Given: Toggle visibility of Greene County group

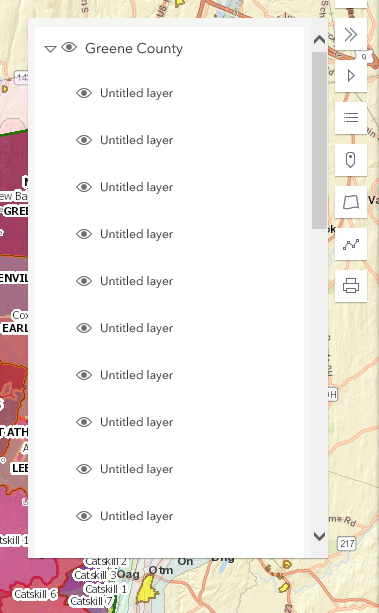Looking at the screenshot, I should tap(69, 48).
